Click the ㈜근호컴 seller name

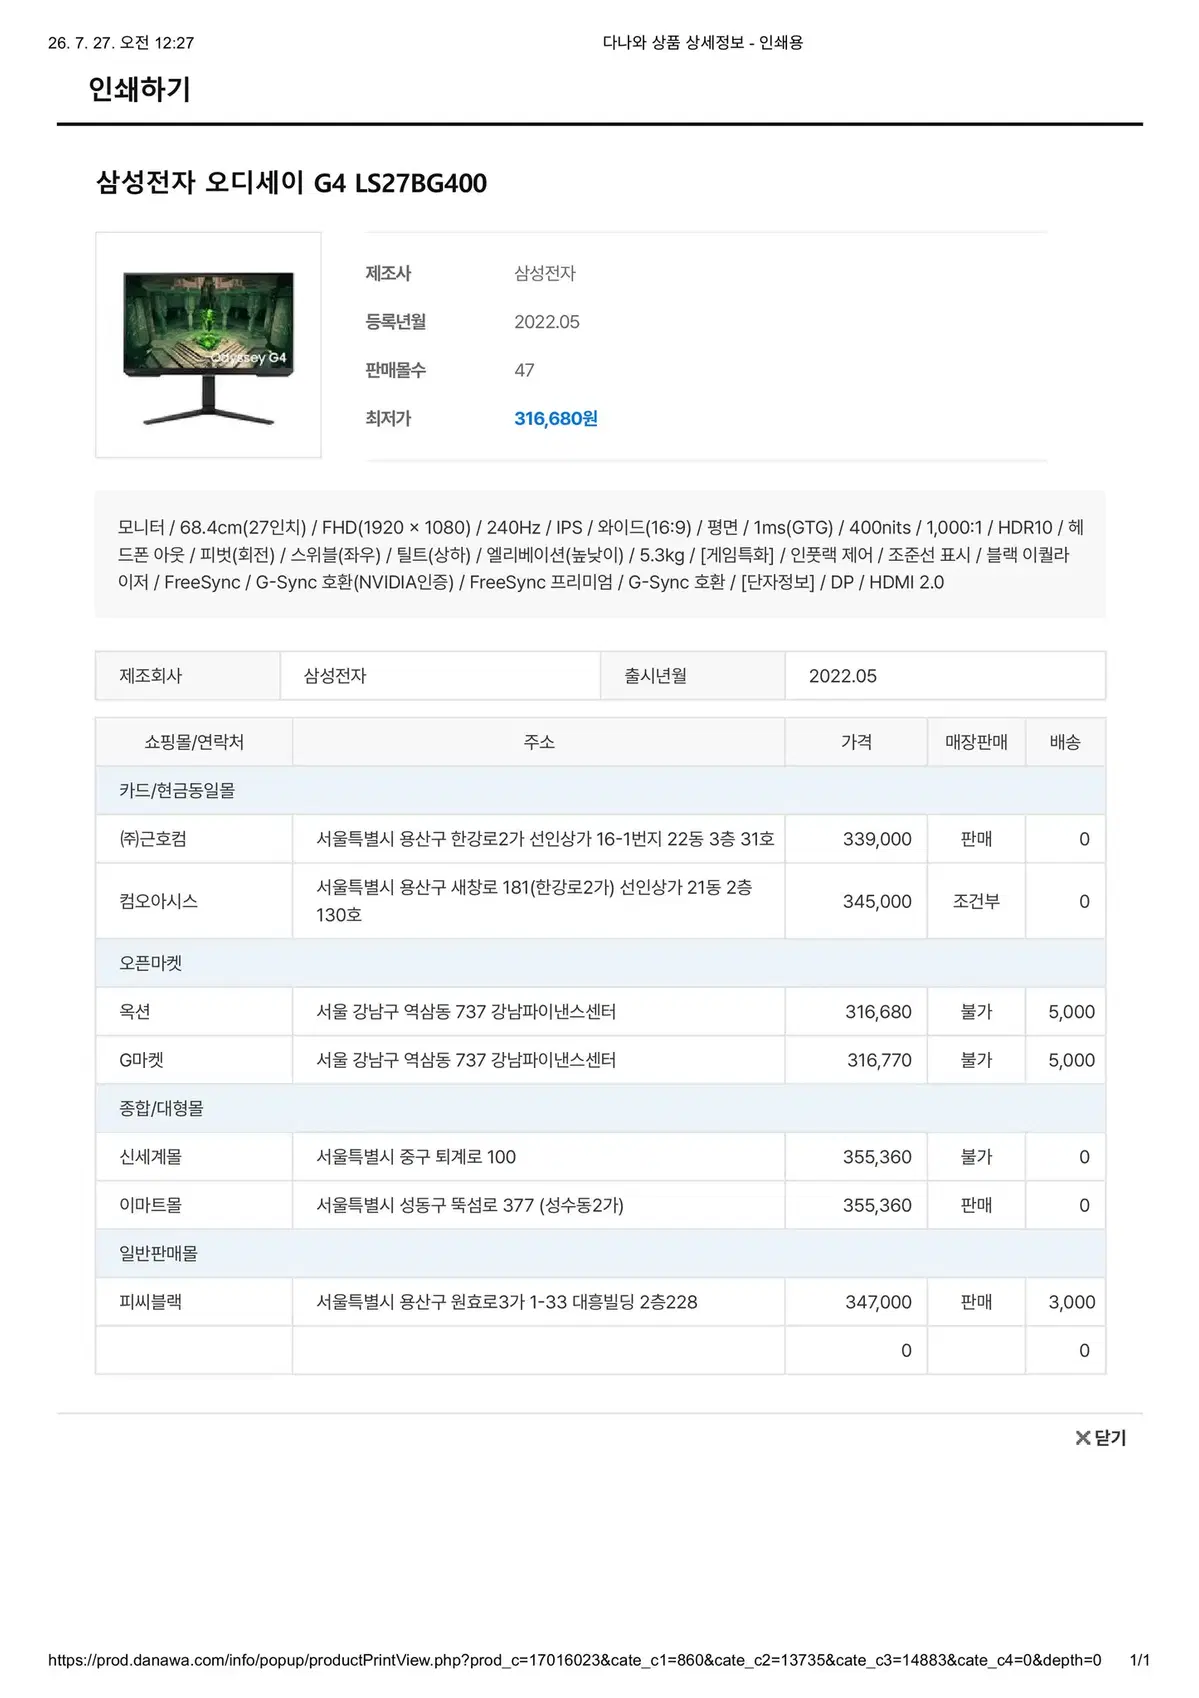[x=153, y=839]
